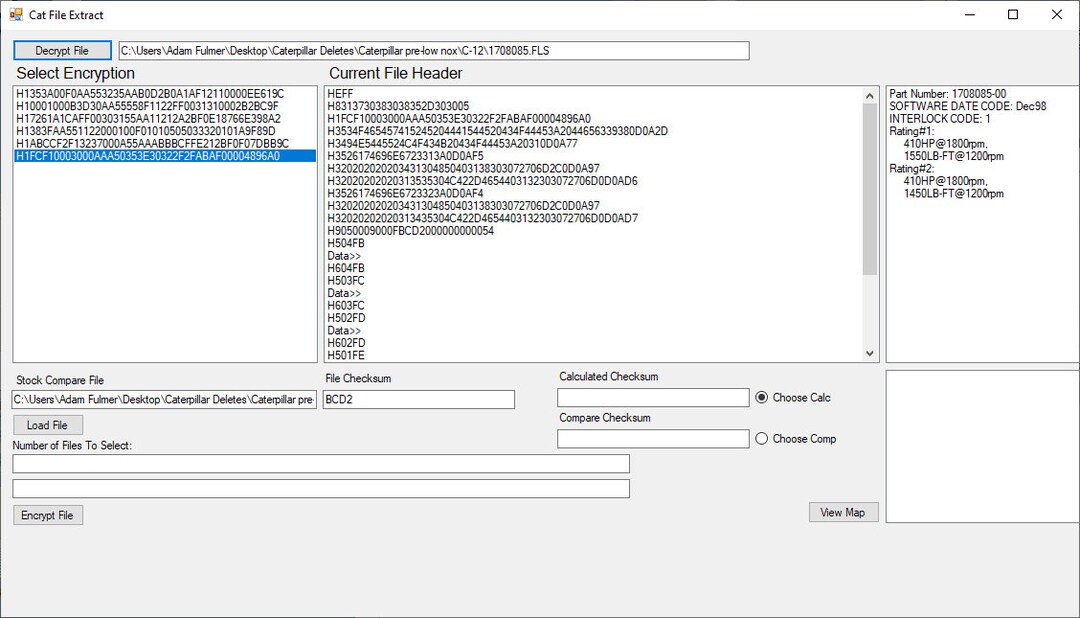1080x618 pixels.
Task: Click the Decrypt File button
Action: point(62,49)
